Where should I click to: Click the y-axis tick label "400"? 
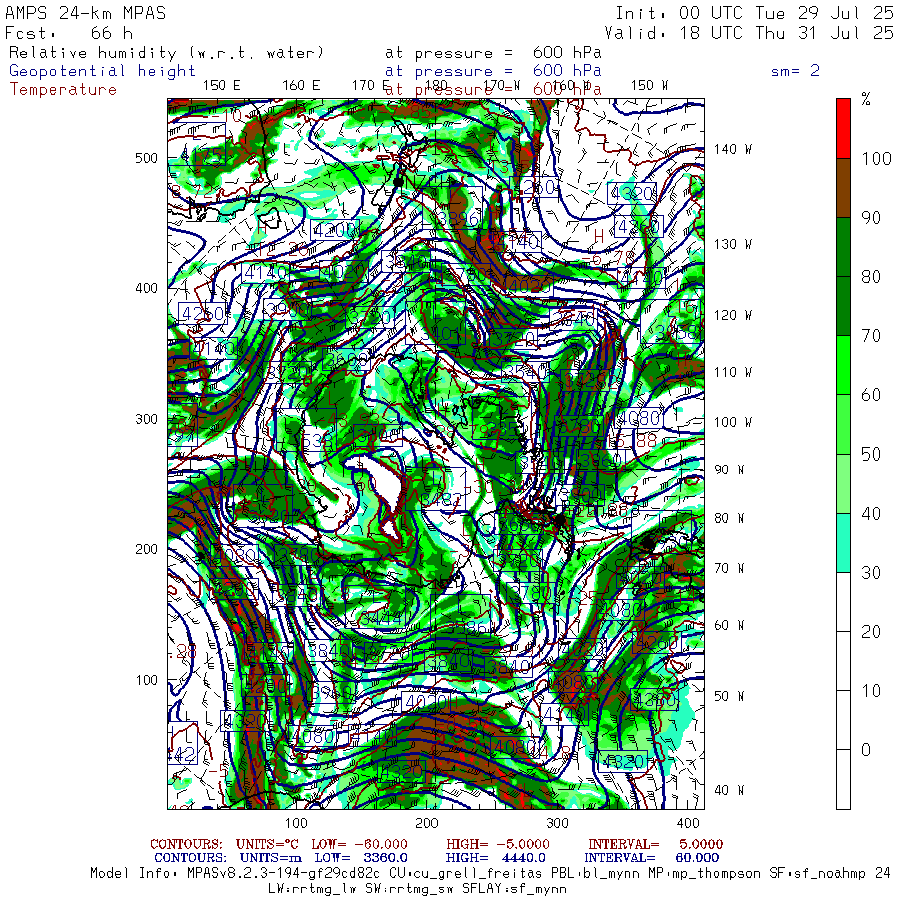tap(146, 288)
